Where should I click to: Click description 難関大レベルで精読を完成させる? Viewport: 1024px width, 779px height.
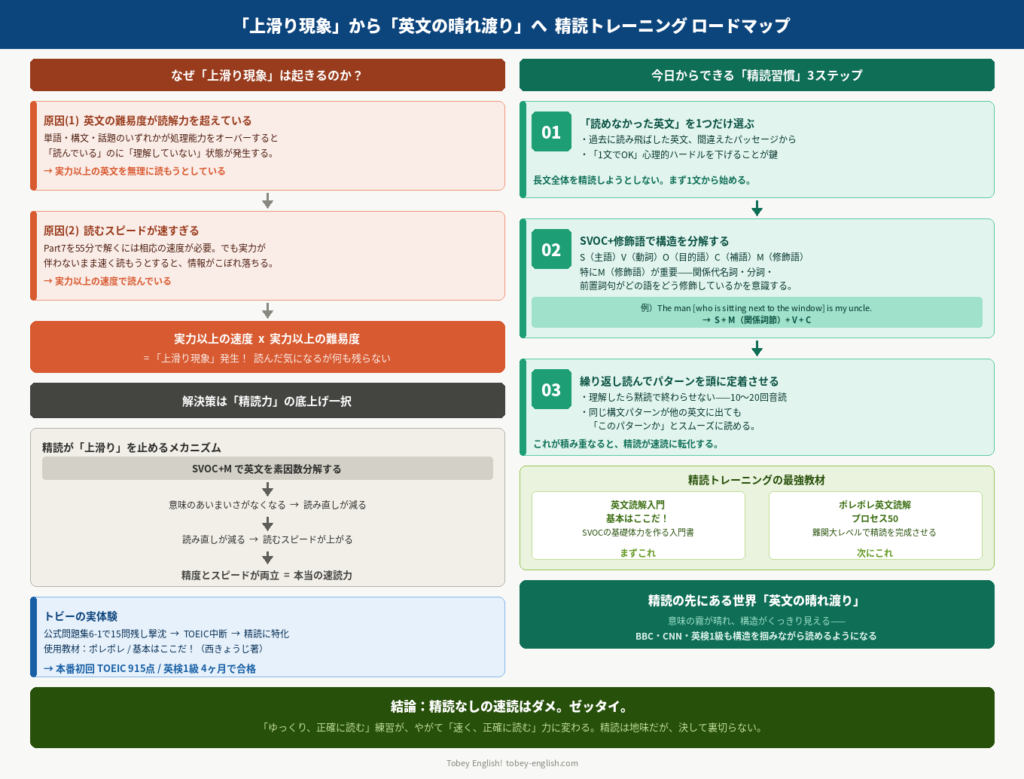(x=874, y=532)
